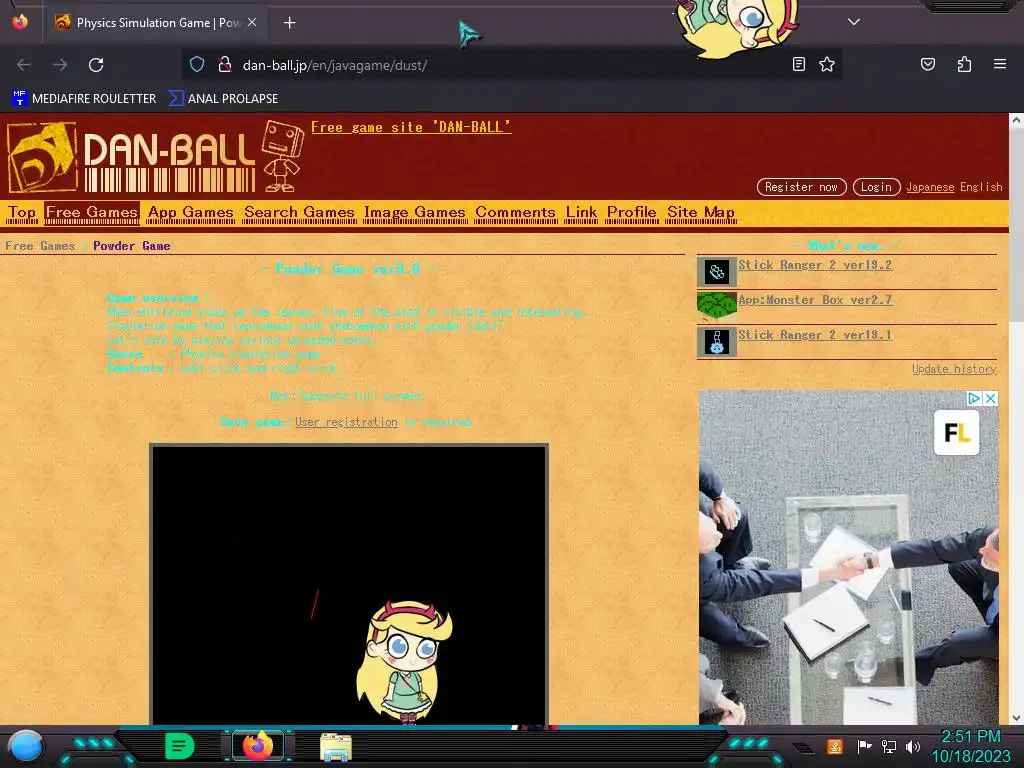
Task: Reload the page with refresh icon
Action: click(96, 65)
